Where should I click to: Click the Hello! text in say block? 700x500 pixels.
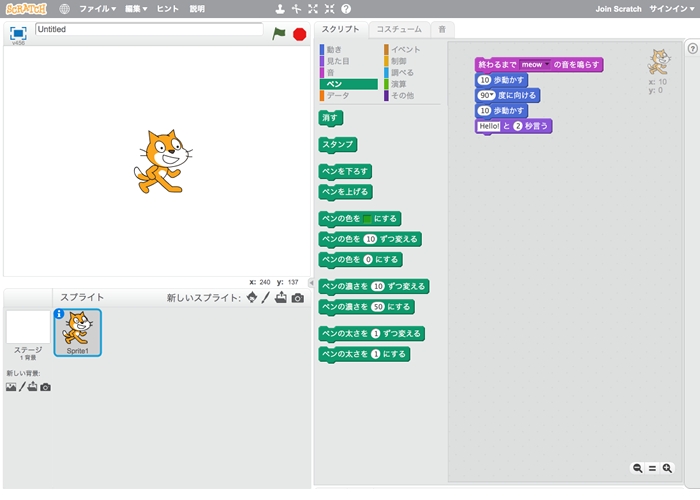(x=489, y=126)
